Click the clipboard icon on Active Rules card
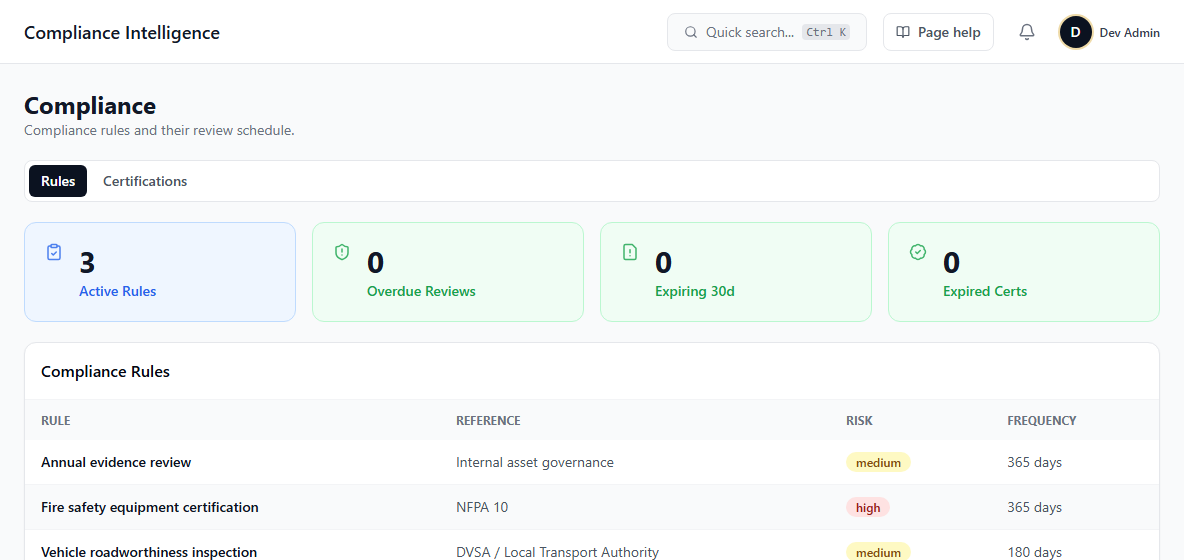 coord(54,252)
